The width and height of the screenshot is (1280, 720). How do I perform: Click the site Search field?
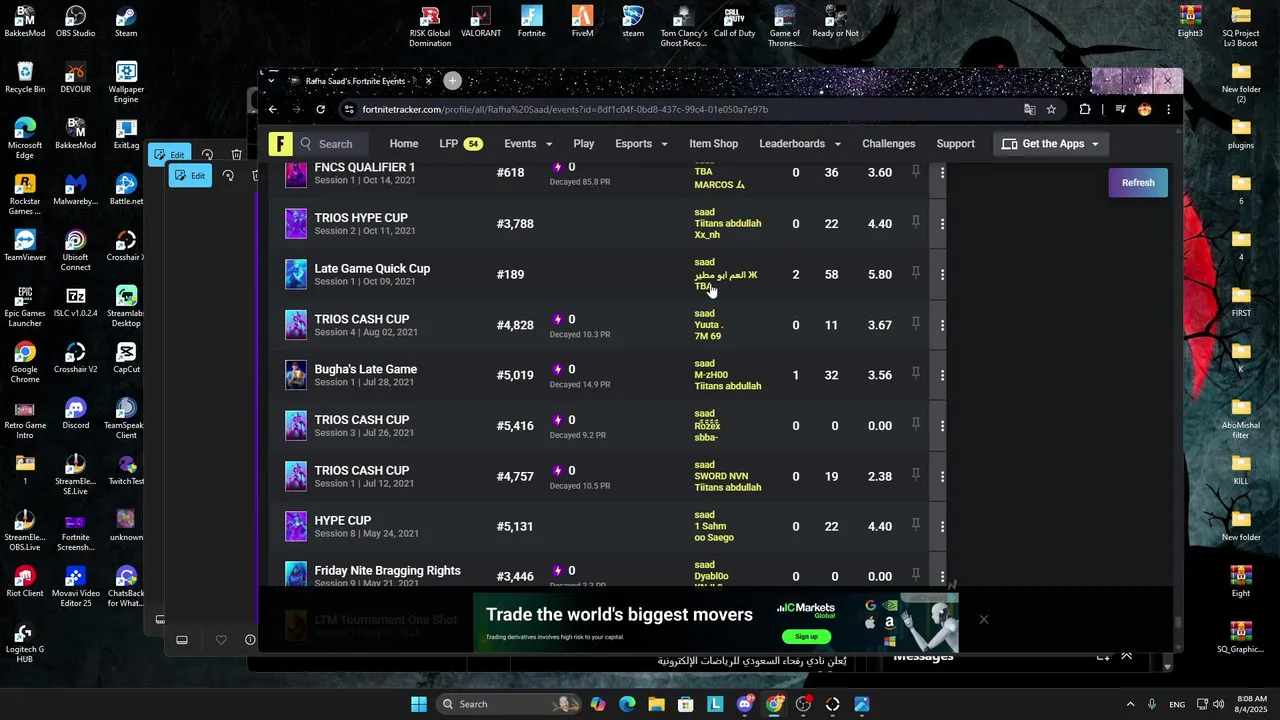[x=335, y=144]
